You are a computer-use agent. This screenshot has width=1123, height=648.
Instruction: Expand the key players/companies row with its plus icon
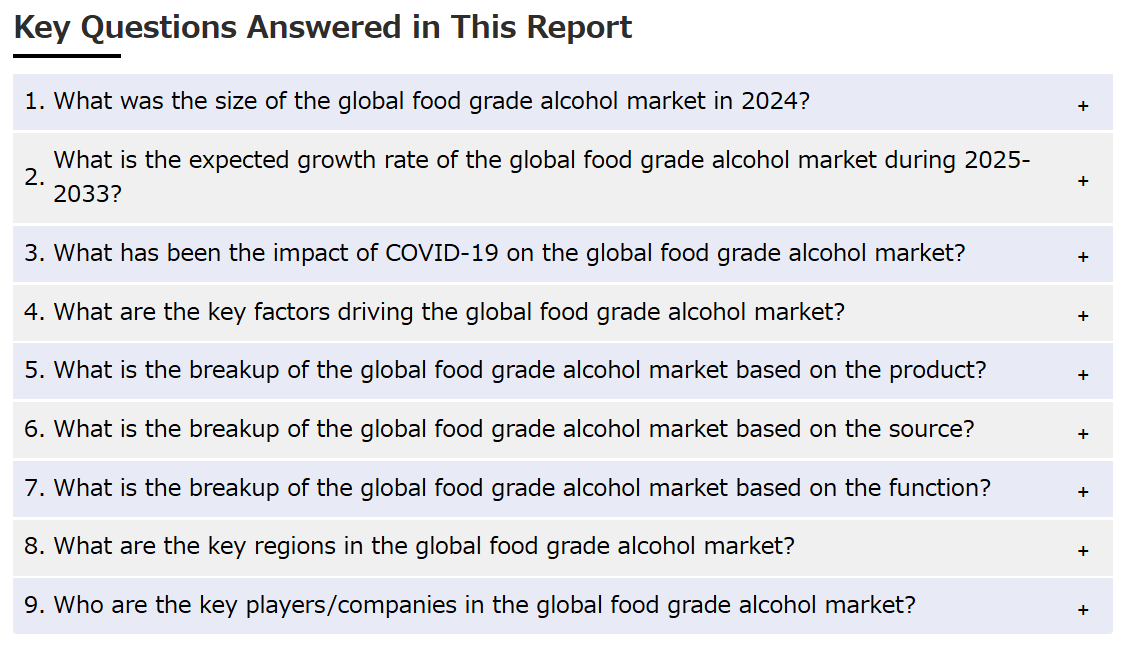pos(1083,610)
